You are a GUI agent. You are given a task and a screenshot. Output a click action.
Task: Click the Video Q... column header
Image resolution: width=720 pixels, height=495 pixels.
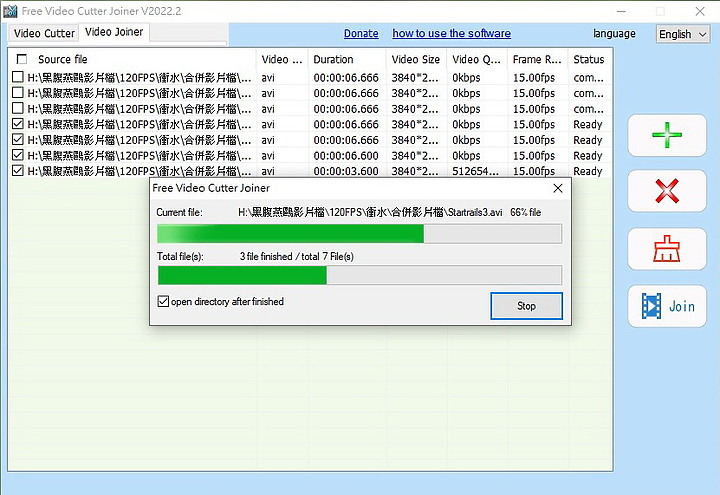coord(476,59)
